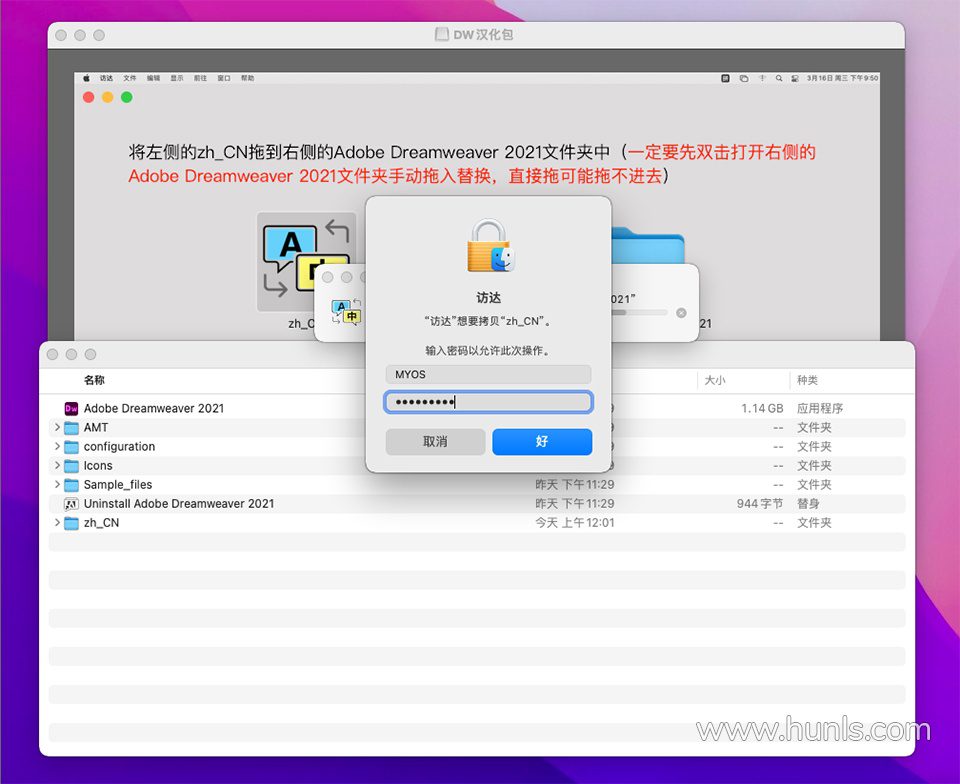
Task: Sort by the 种类 column header
Action: coord(807,380)
